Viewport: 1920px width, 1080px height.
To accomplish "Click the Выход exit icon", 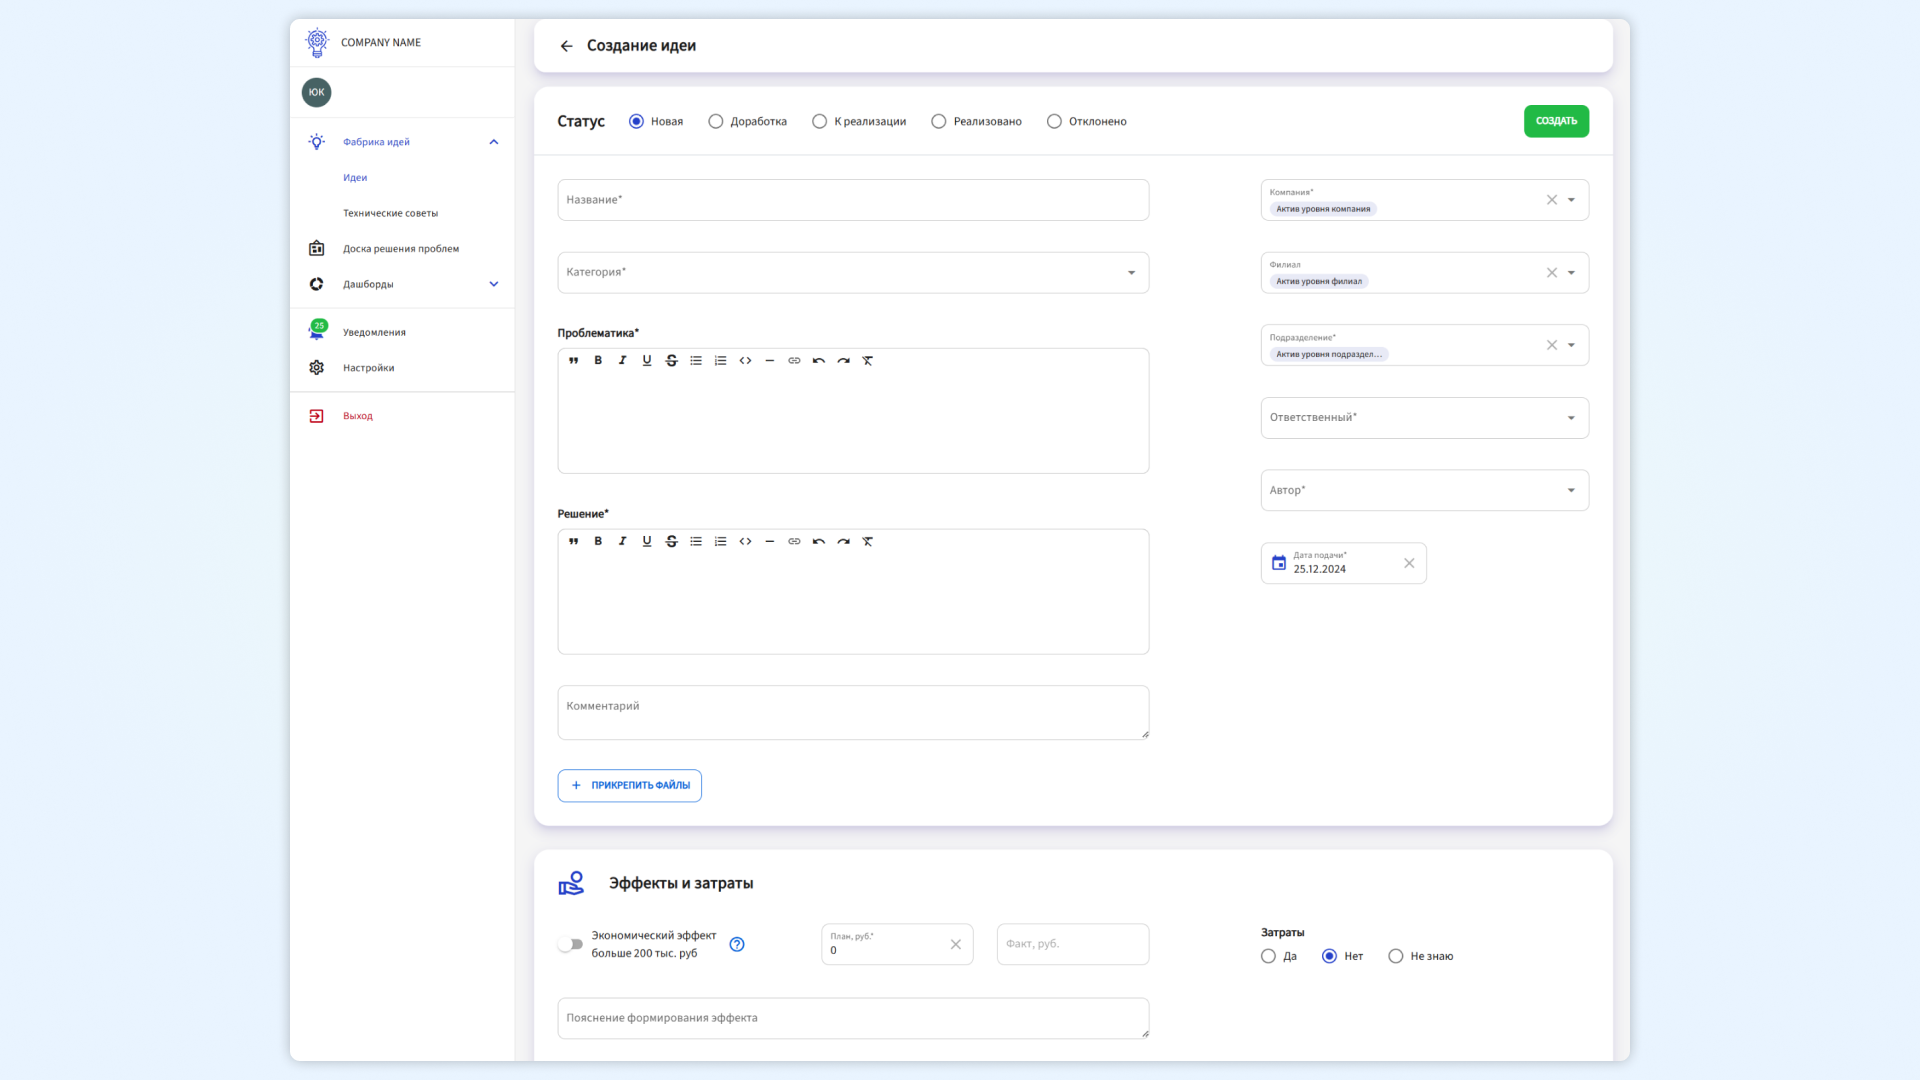I will click(x=316, y=416).
